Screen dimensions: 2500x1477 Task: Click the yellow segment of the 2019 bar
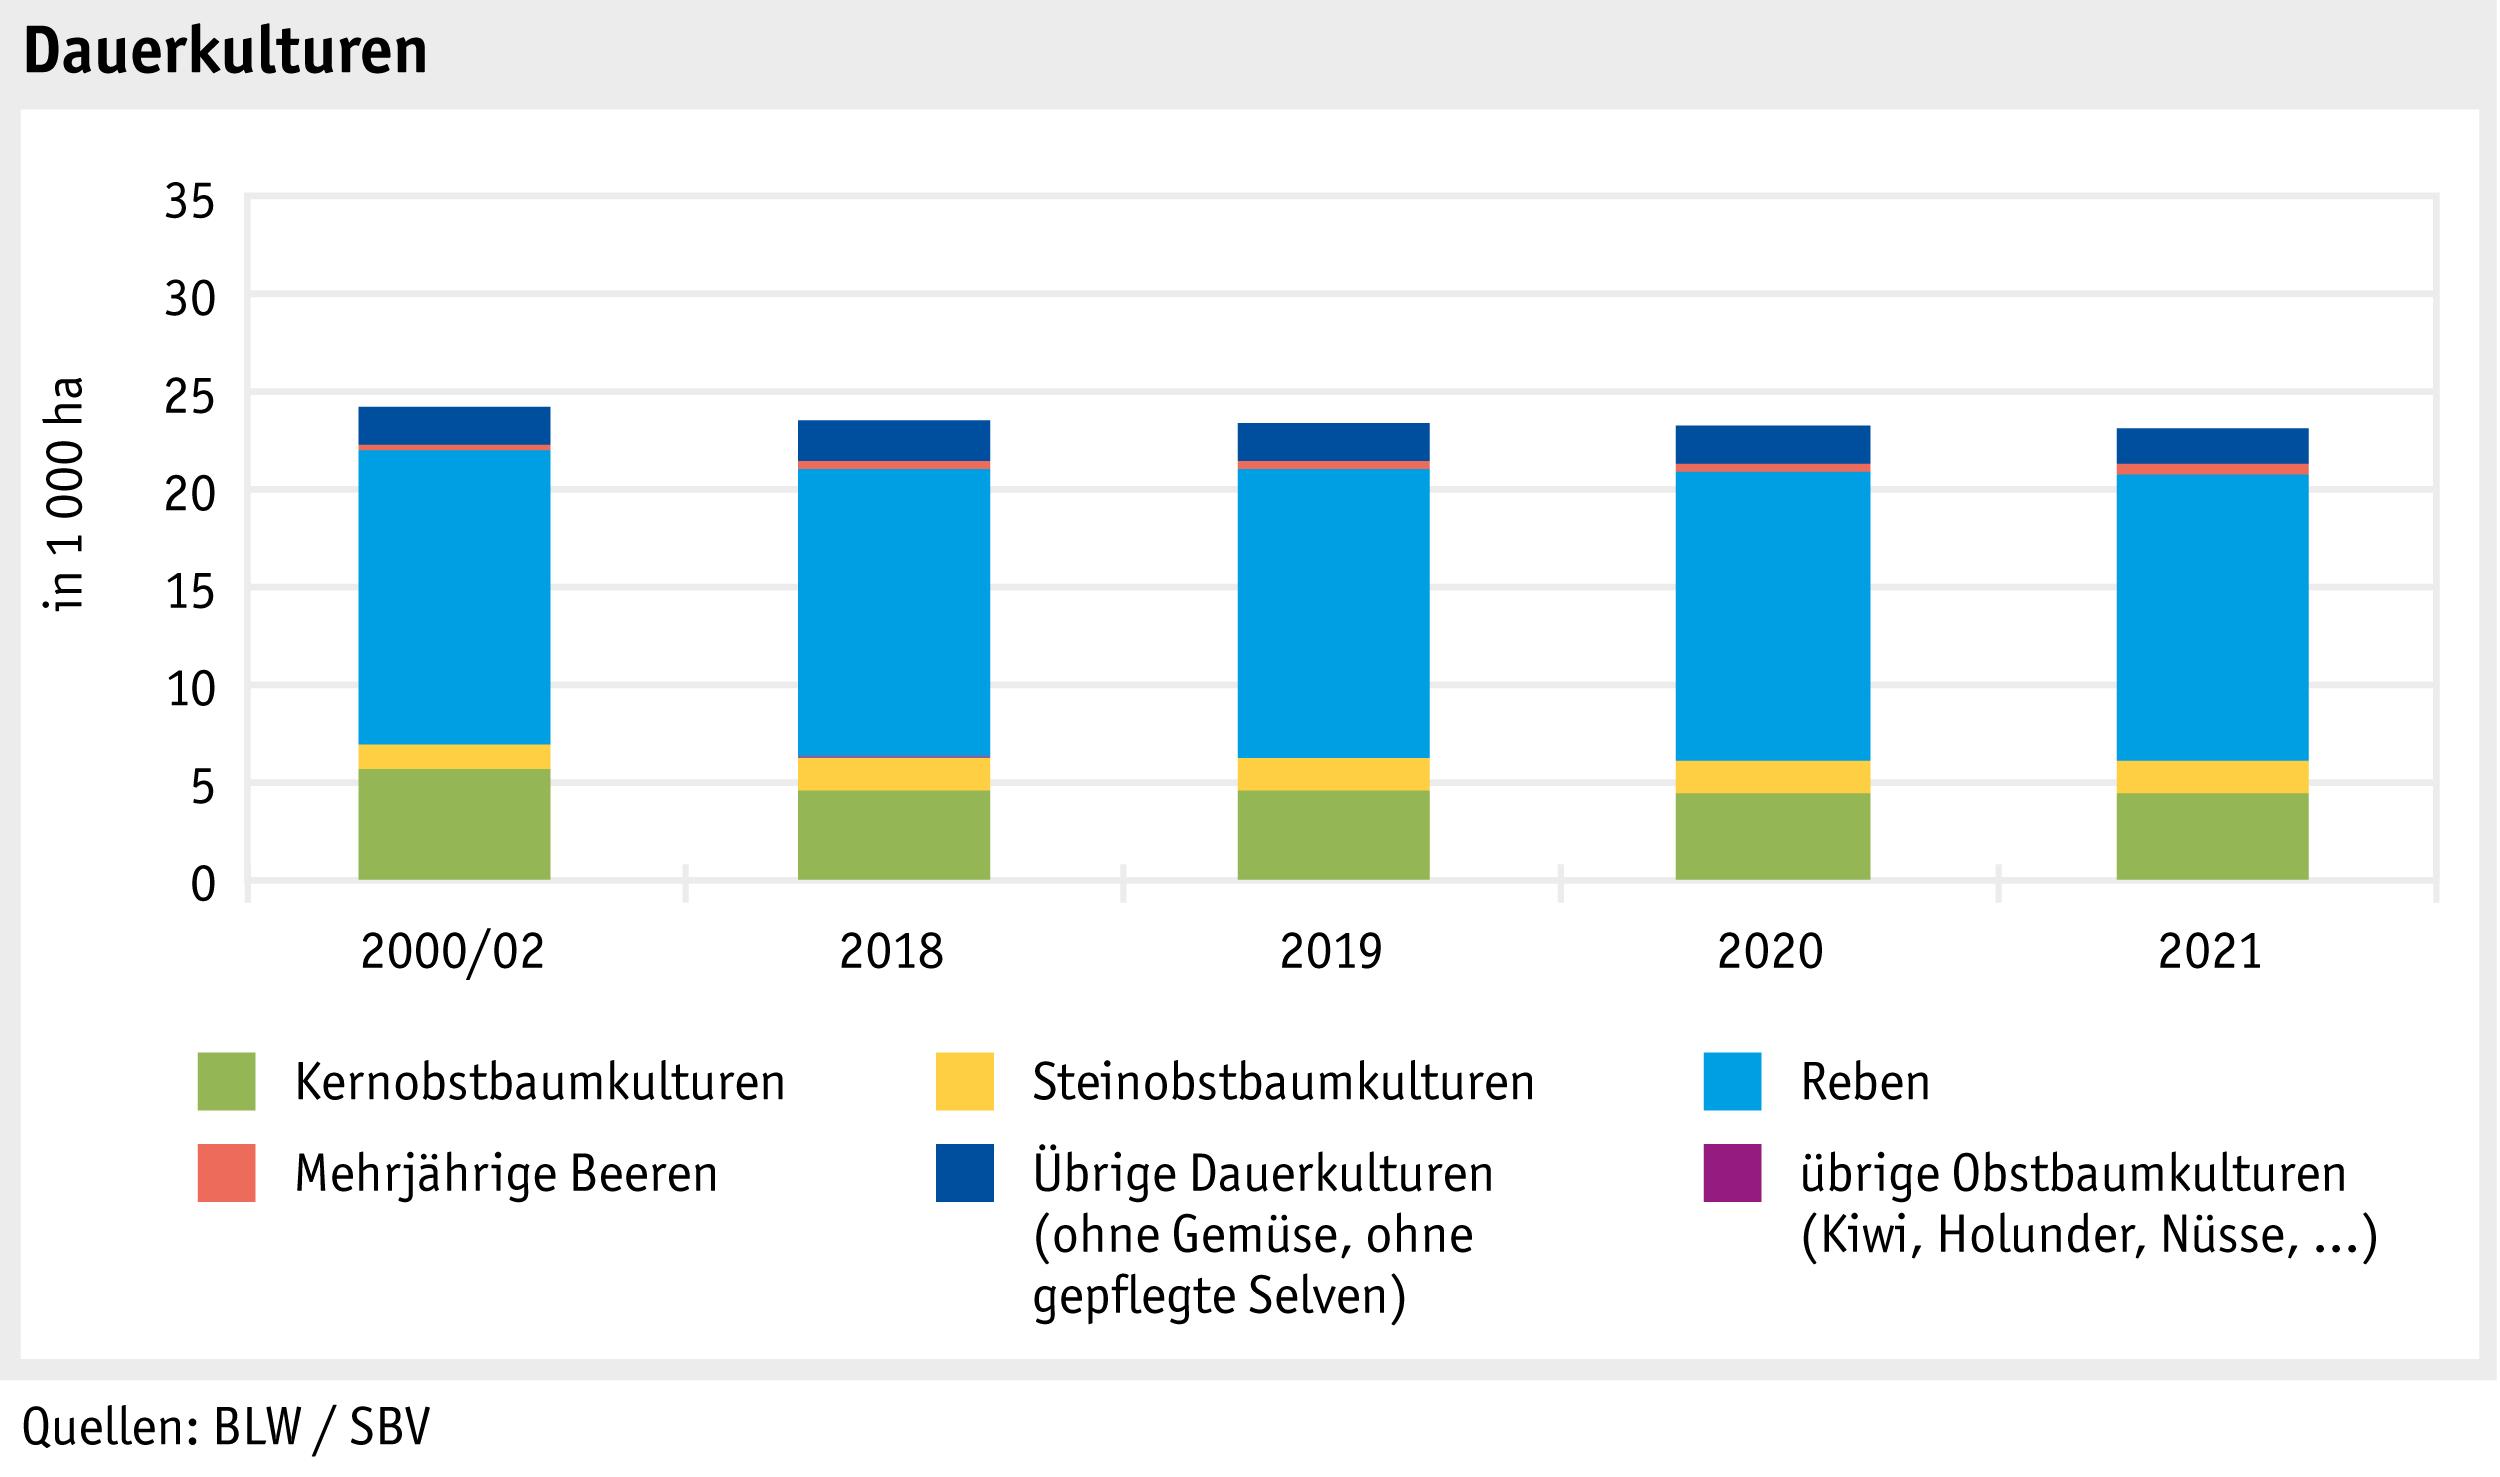[1333, 774]
